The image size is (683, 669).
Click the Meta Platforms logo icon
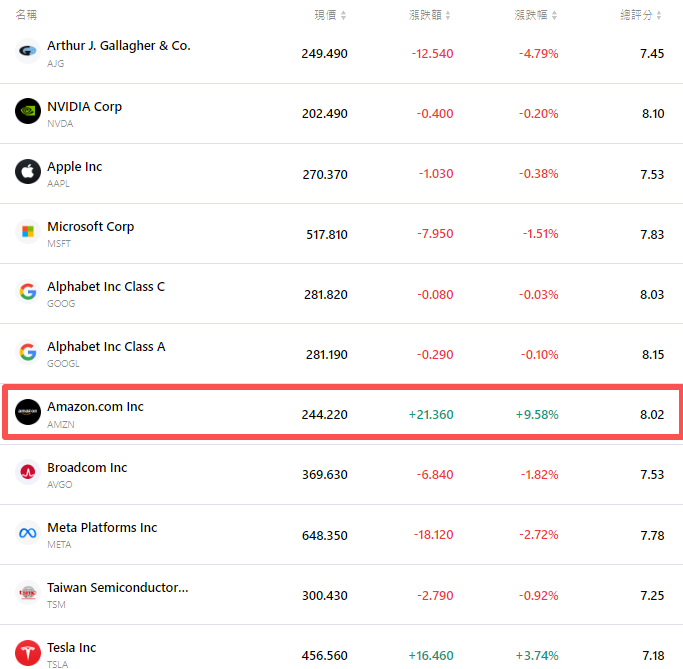click(27, 532)
